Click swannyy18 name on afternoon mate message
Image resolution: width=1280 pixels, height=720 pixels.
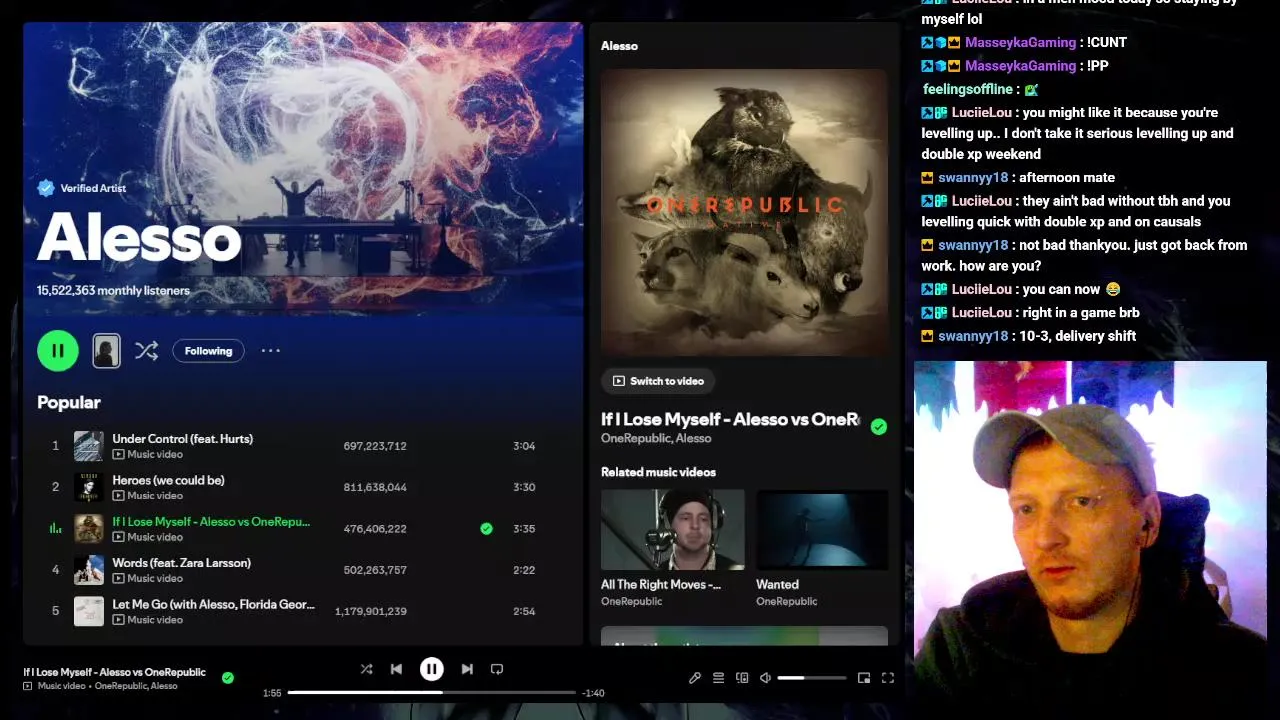[x=973, y=178]
